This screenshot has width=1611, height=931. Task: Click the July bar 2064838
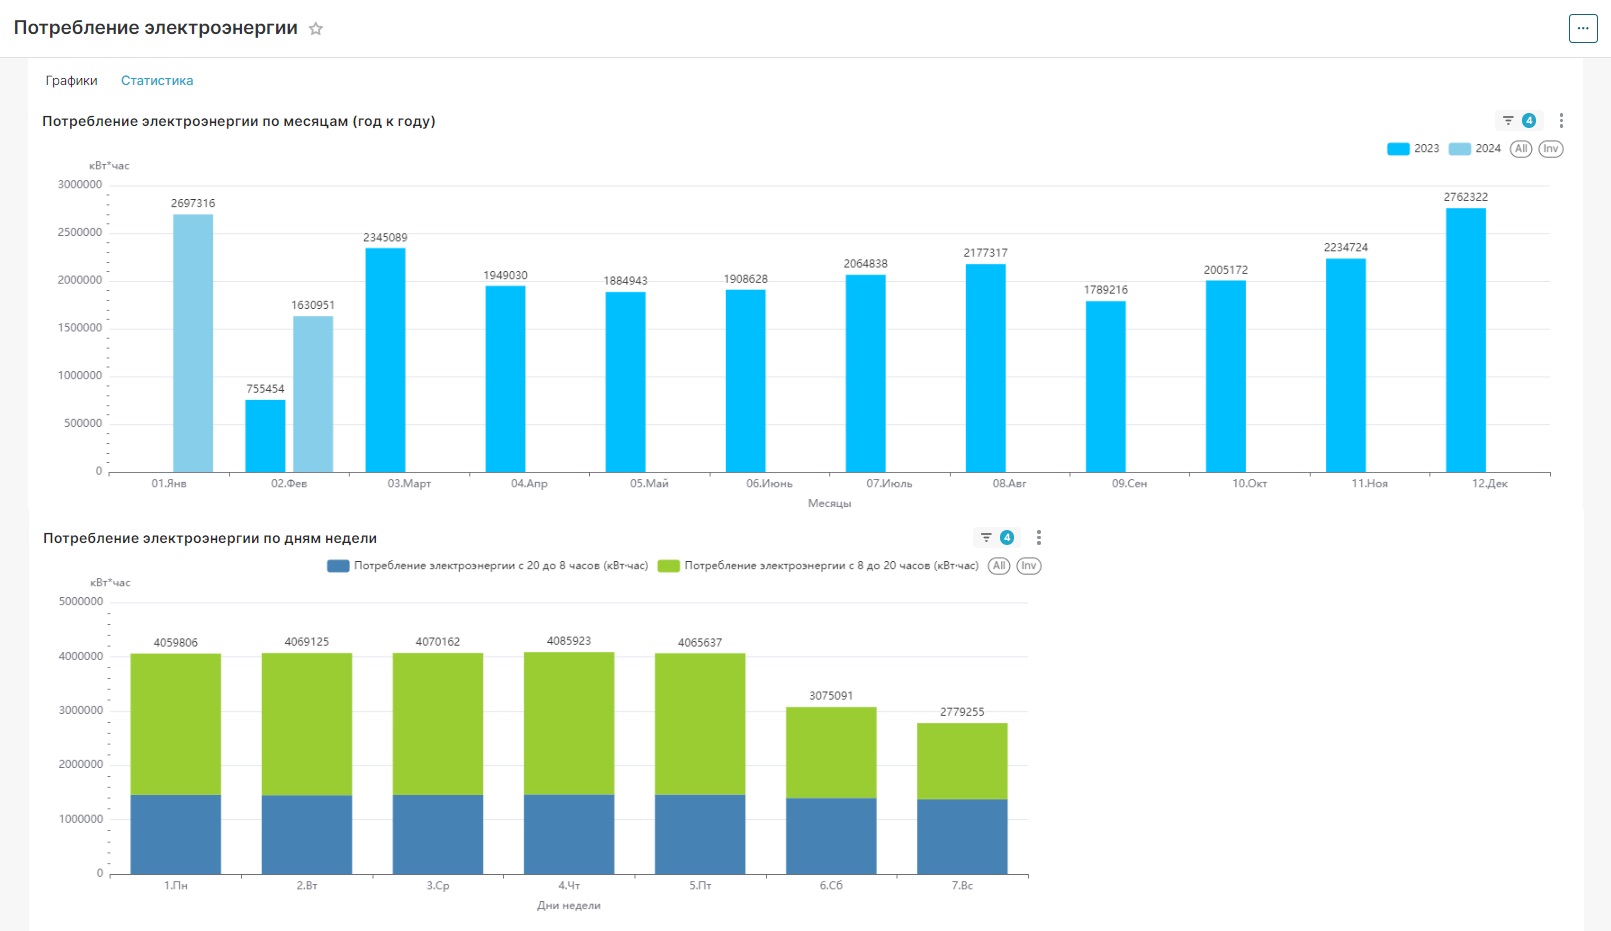(x=865, y=373)
